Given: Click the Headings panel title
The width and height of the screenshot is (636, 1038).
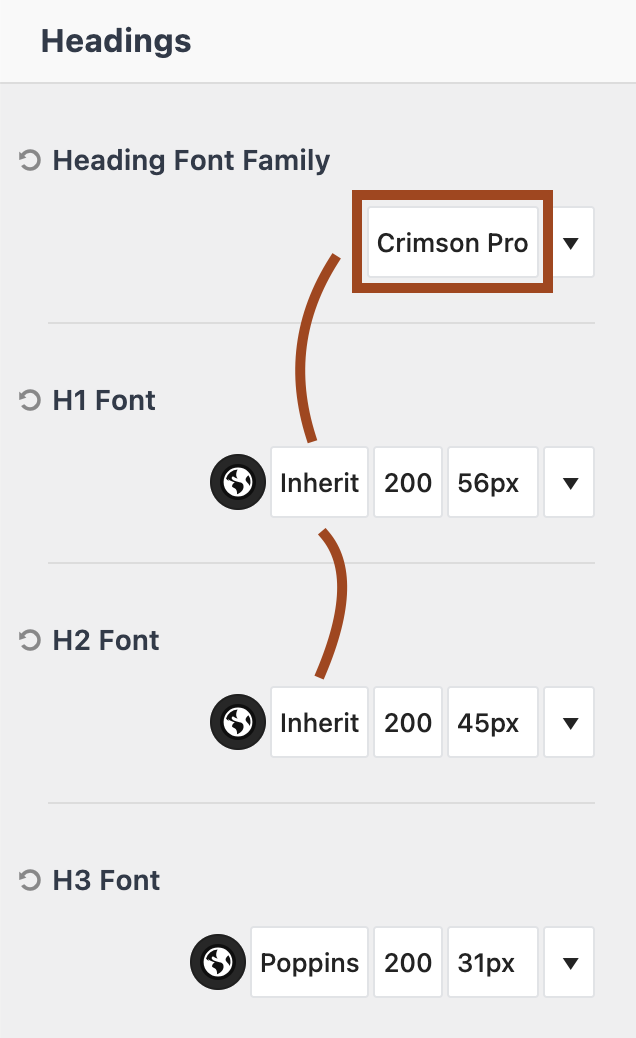Looking at the screenshot, I should (116, 41).
